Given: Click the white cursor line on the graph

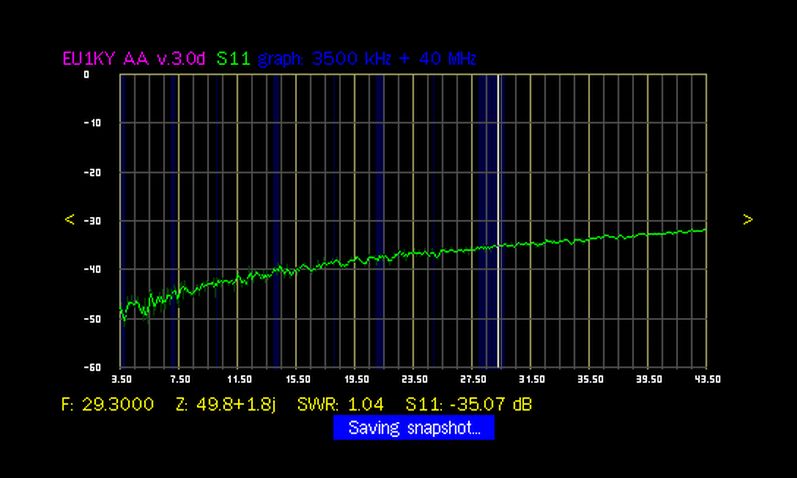Looking at the screenshot, I should pyautogui.click(x=498, y=220).
